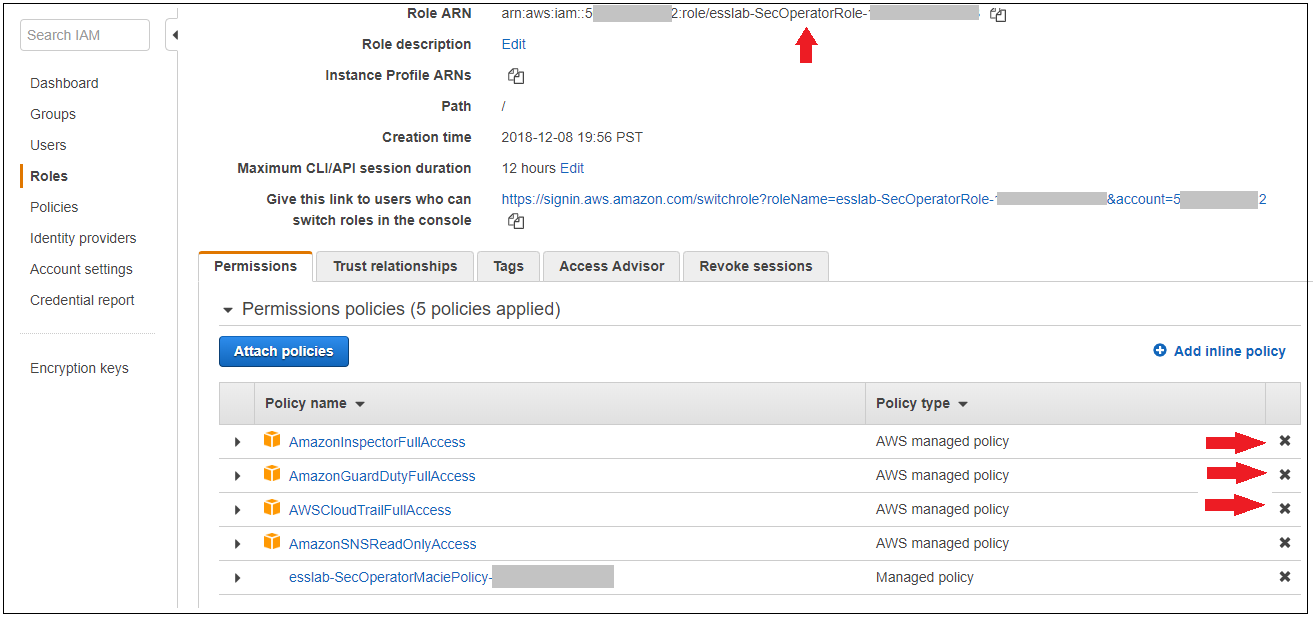The width and height of the screenshot is (1313, 617).
Task: Click the Attach policies button
Action: [284, 351]
